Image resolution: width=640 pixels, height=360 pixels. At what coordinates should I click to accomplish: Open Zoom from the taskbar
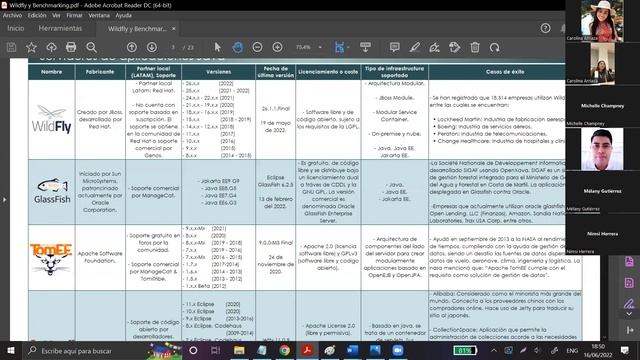pyautogui.click(x=398, y=351)
